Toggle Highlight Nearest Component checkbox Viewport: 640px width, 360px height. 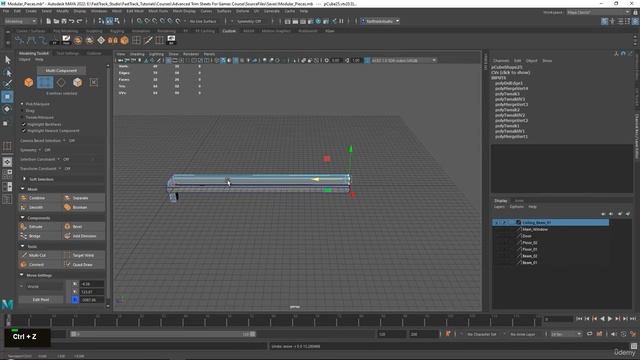coord(23,131)
